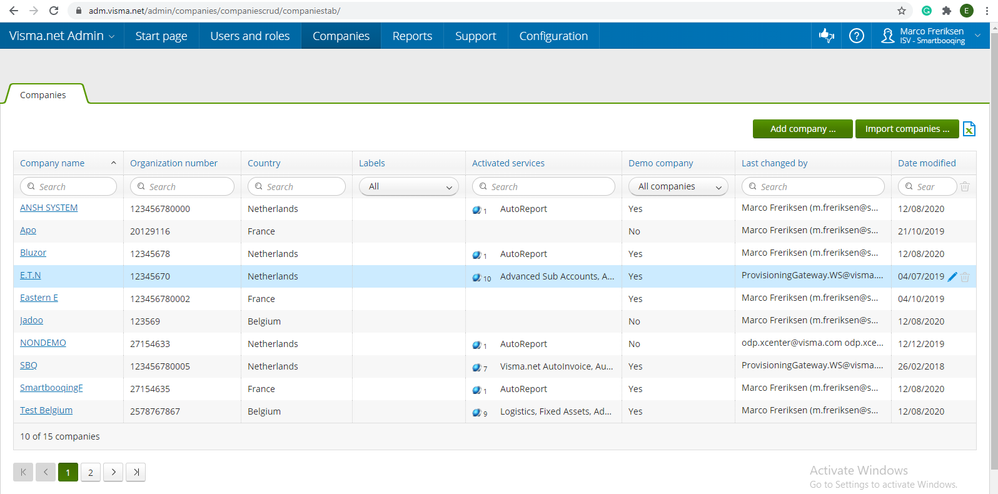Screen dimensions: 998x494
Task: Expand user account dropdown chevron
Action: (x=978, y=36)
